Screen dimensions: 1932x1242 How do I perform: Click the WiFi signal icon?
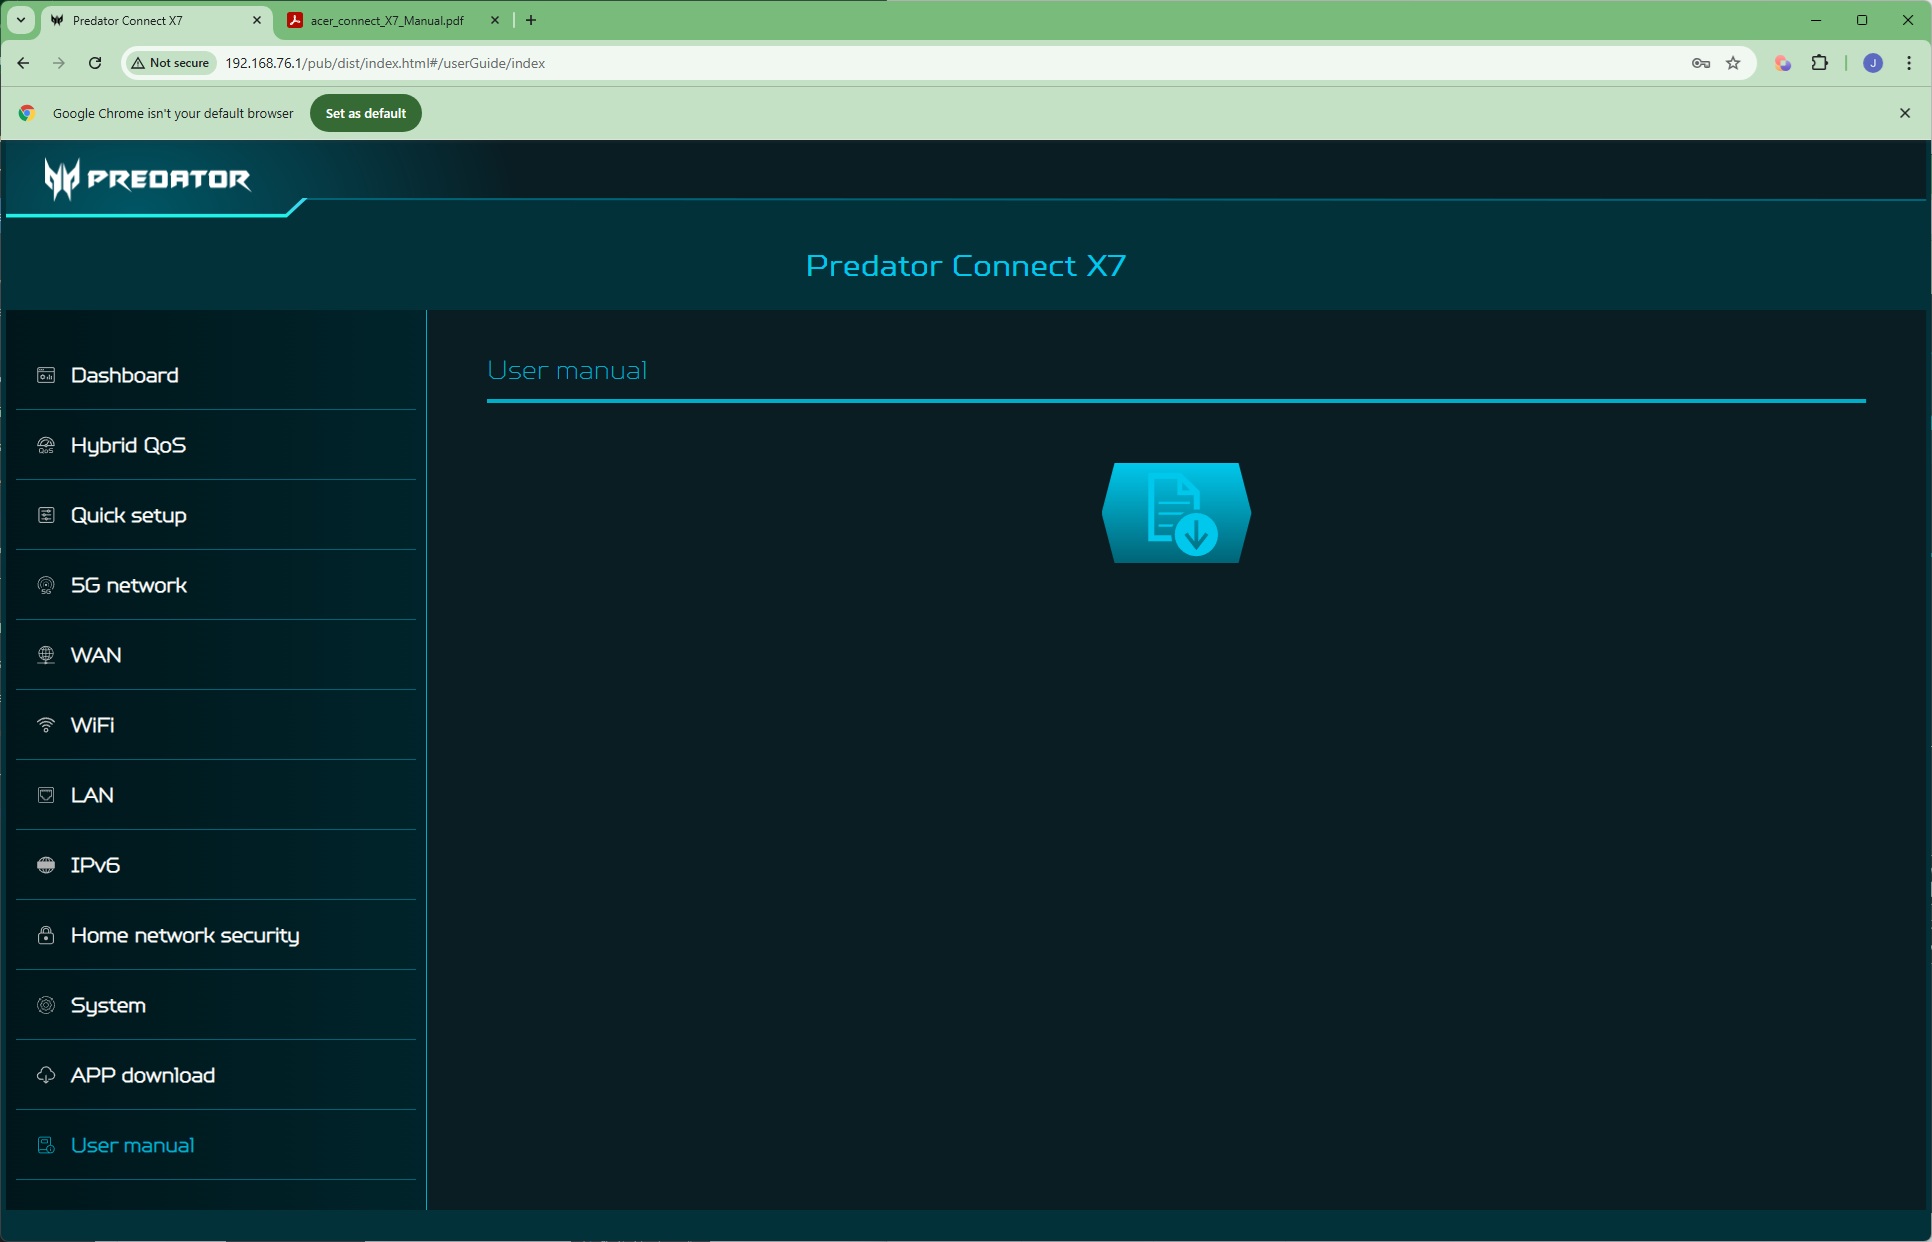coord(46,725)
